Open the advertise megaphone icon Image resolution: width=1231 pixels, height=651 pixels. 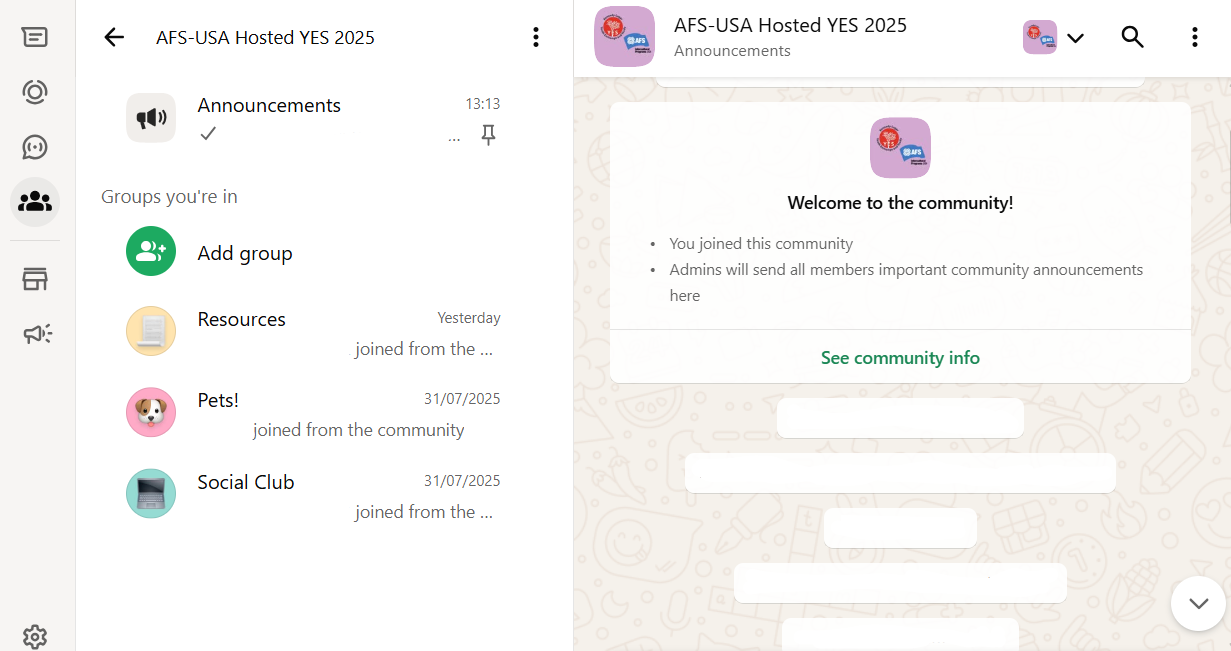point(35,334)
